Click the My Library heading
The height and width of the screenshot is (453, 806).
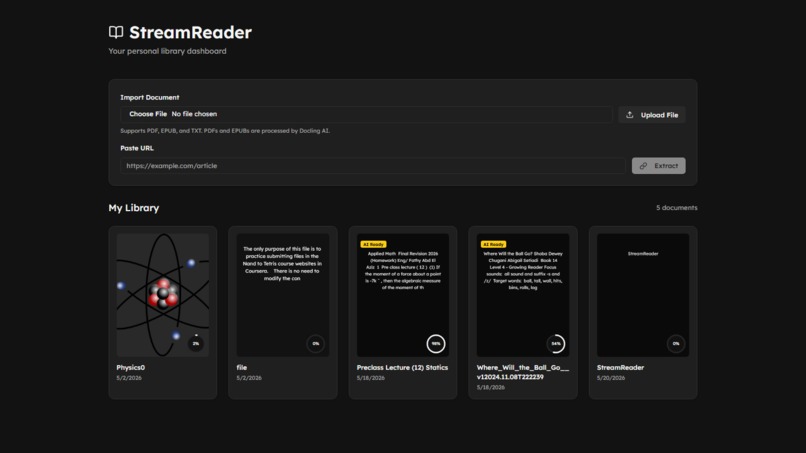[134, 208]
